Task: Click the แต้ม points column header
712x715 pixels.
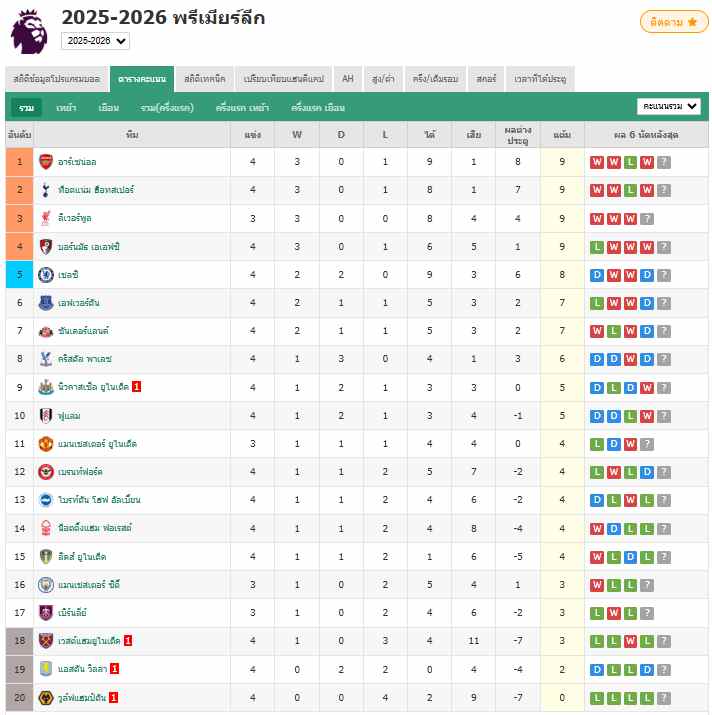Action: [562, 135]
